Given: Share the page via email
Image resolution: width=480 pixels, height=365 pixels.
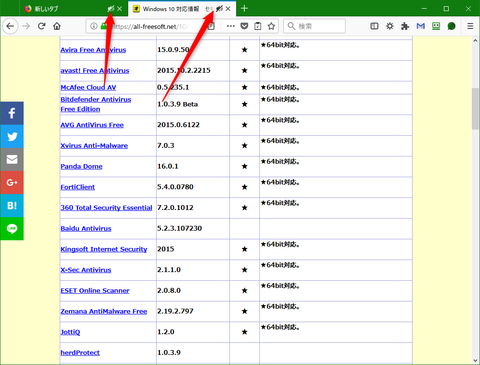Looking at the screenshot, I should (12, 159).
